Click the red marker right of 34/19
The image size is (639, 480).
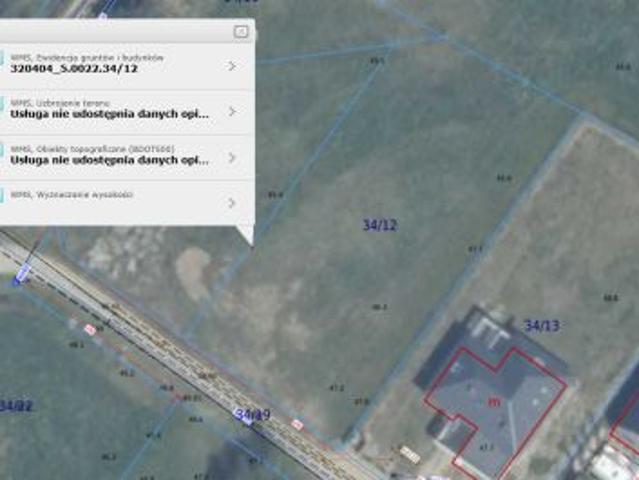coord(297,424)
